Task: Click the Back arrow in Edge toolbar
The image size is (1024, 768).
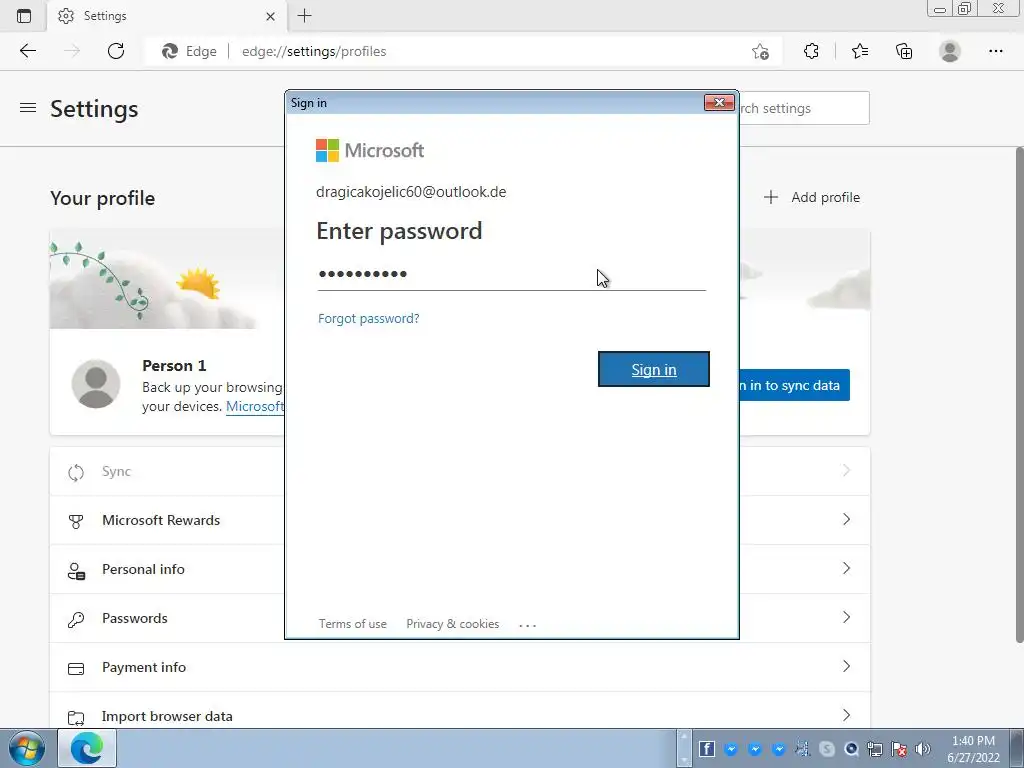Action: [x=27, y=51]
